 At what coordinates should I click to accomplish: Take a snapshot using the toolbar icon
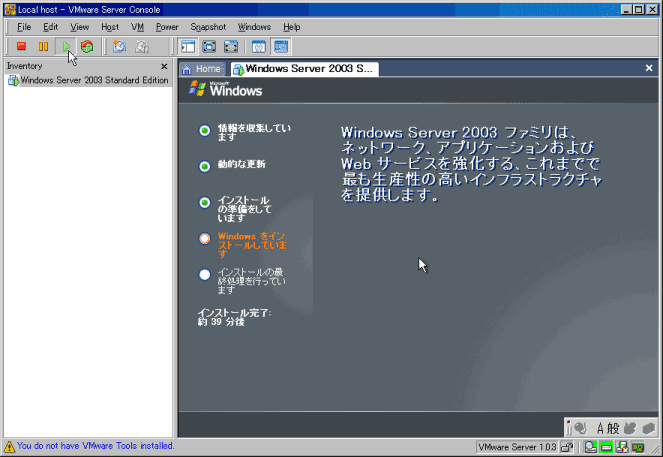tap(120, 47)
